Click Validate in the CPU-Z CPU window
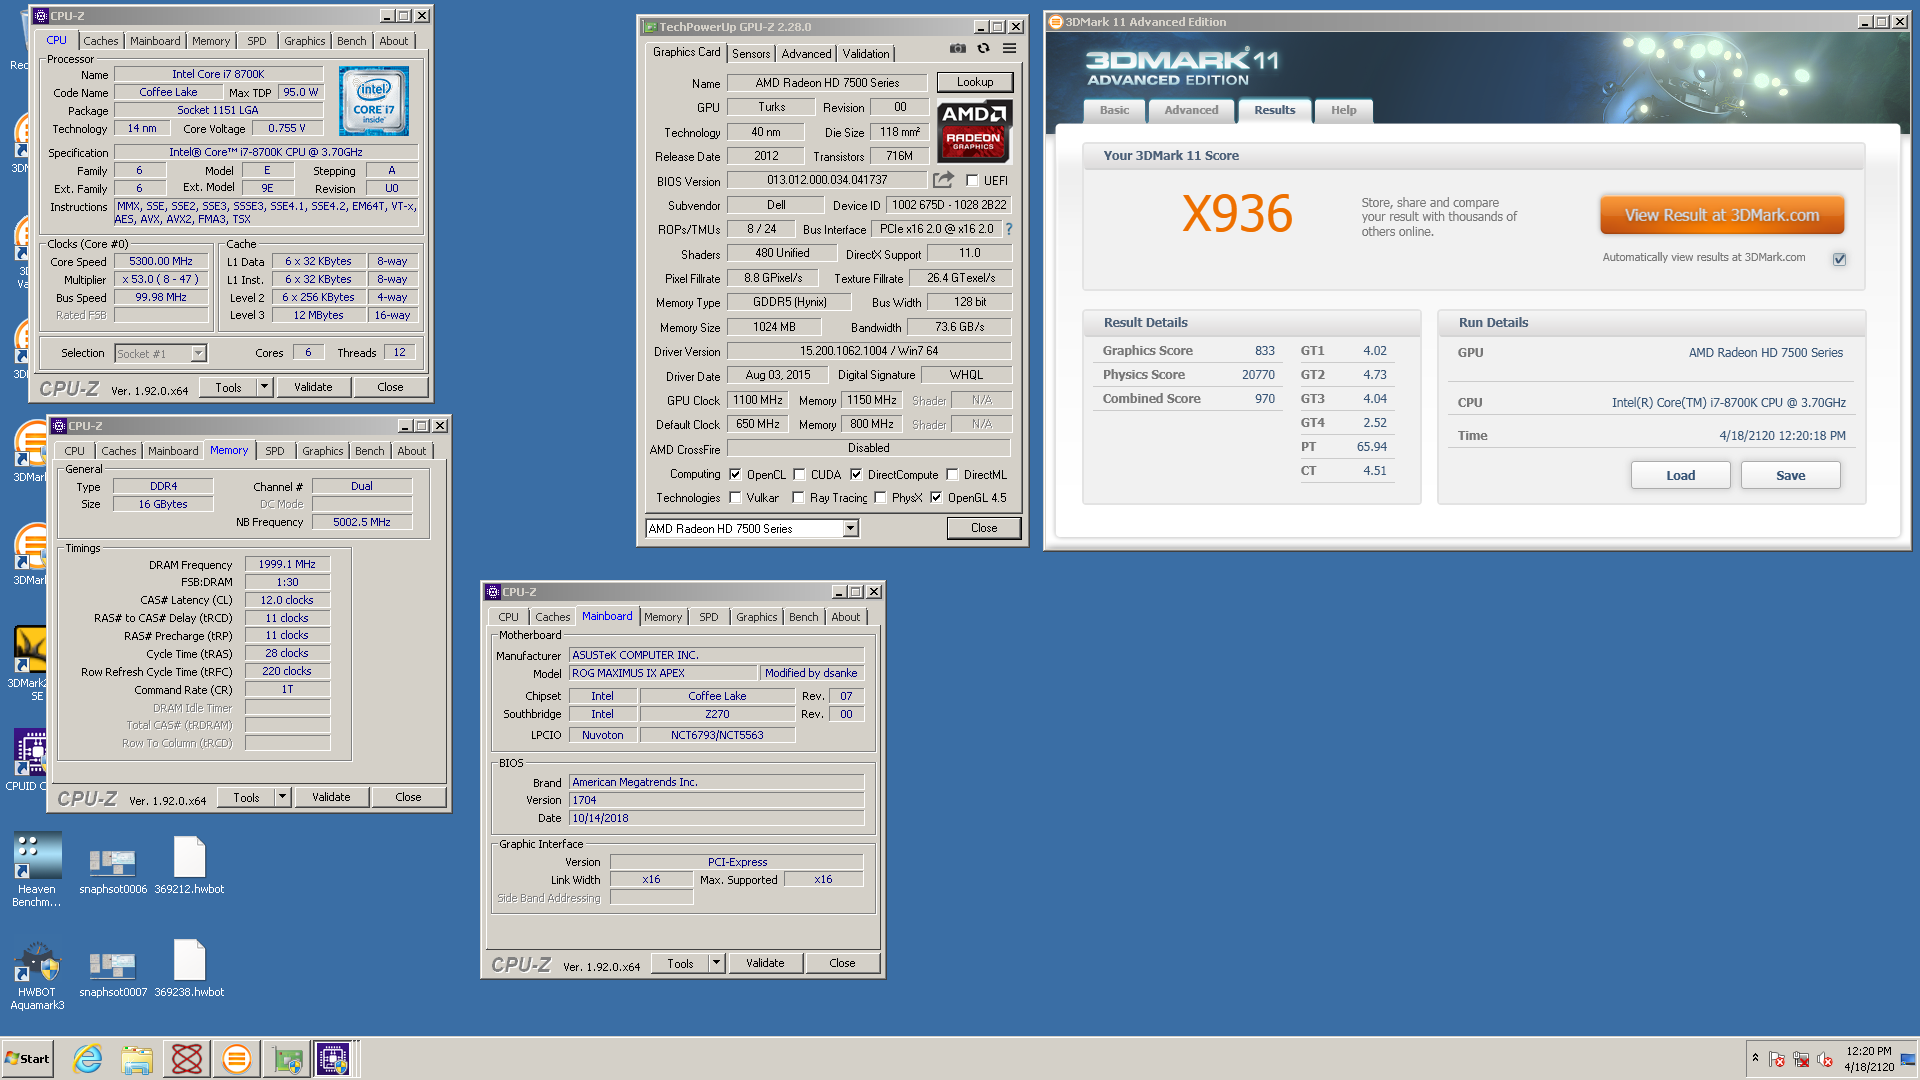The height and width of the screenshot is (1080, 1920). [313, 387]
